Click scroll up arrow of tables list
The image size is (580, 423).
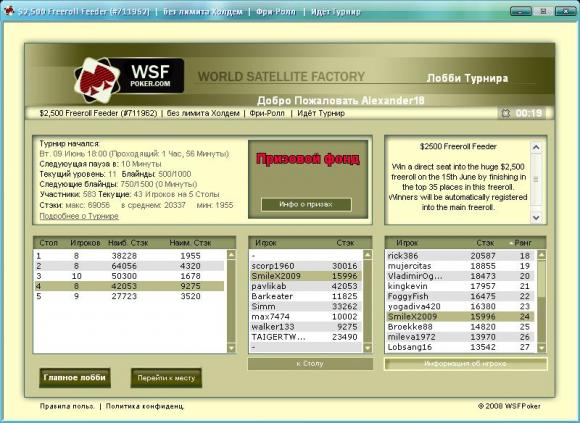(231, 254)
